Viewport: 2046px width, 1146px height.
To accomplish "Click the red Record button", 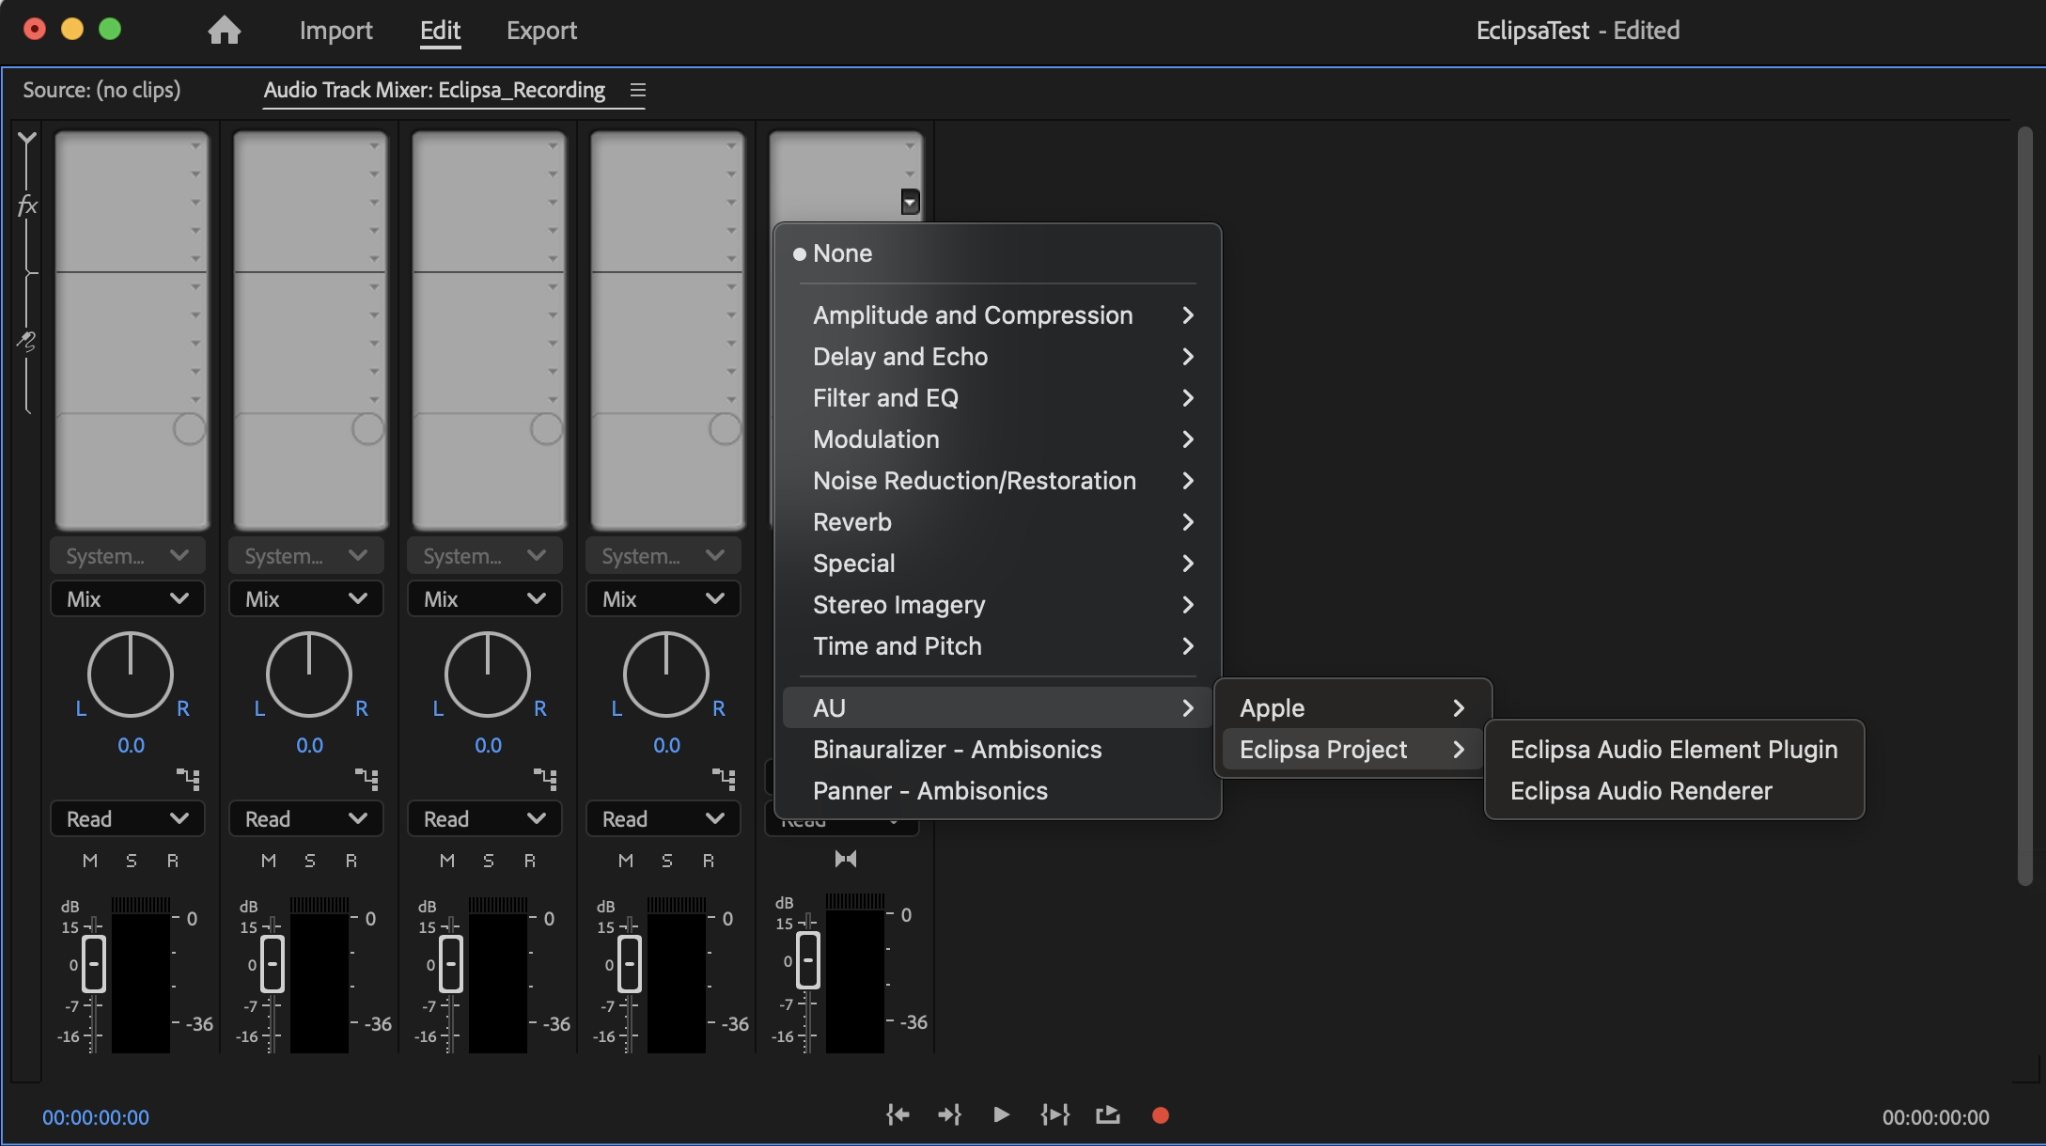I will pyautogui.click(x=1160, y=1115).
